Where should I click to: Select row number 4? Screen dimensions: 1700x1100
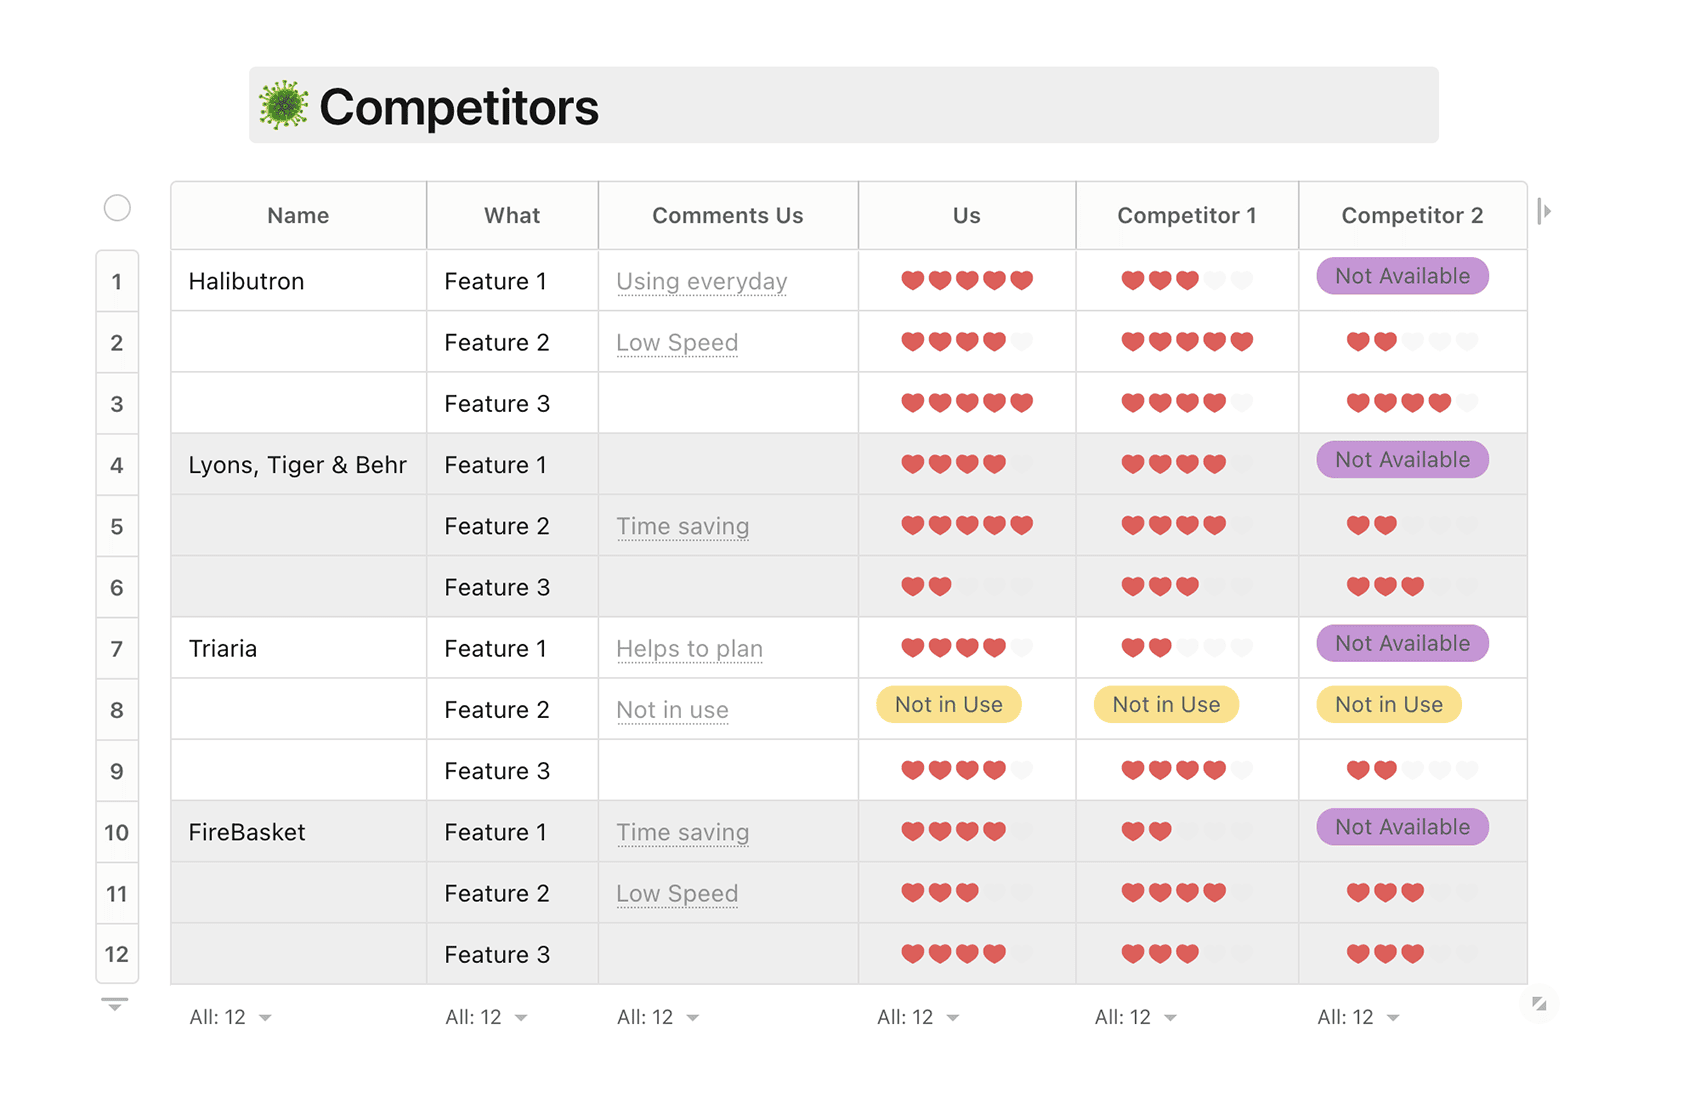click(117, 465)
